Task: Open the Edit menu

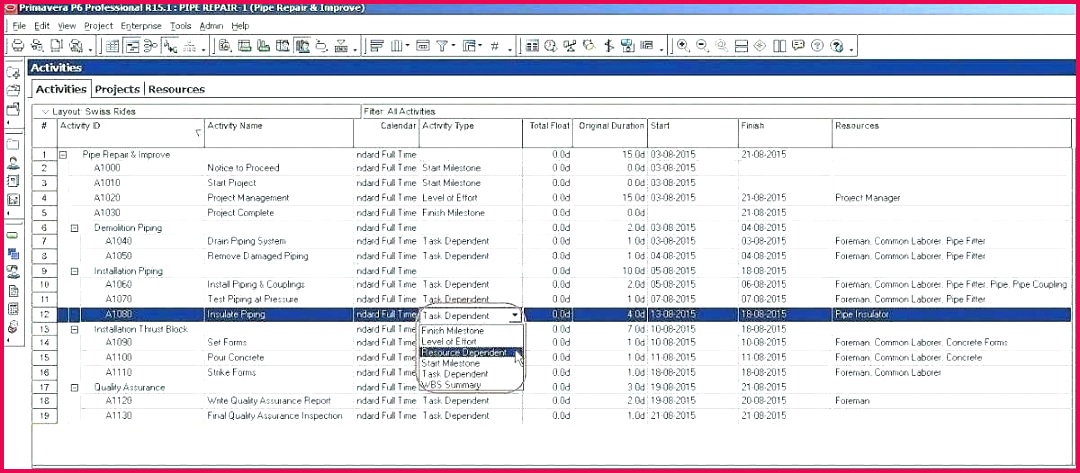Action: (42, 25)
